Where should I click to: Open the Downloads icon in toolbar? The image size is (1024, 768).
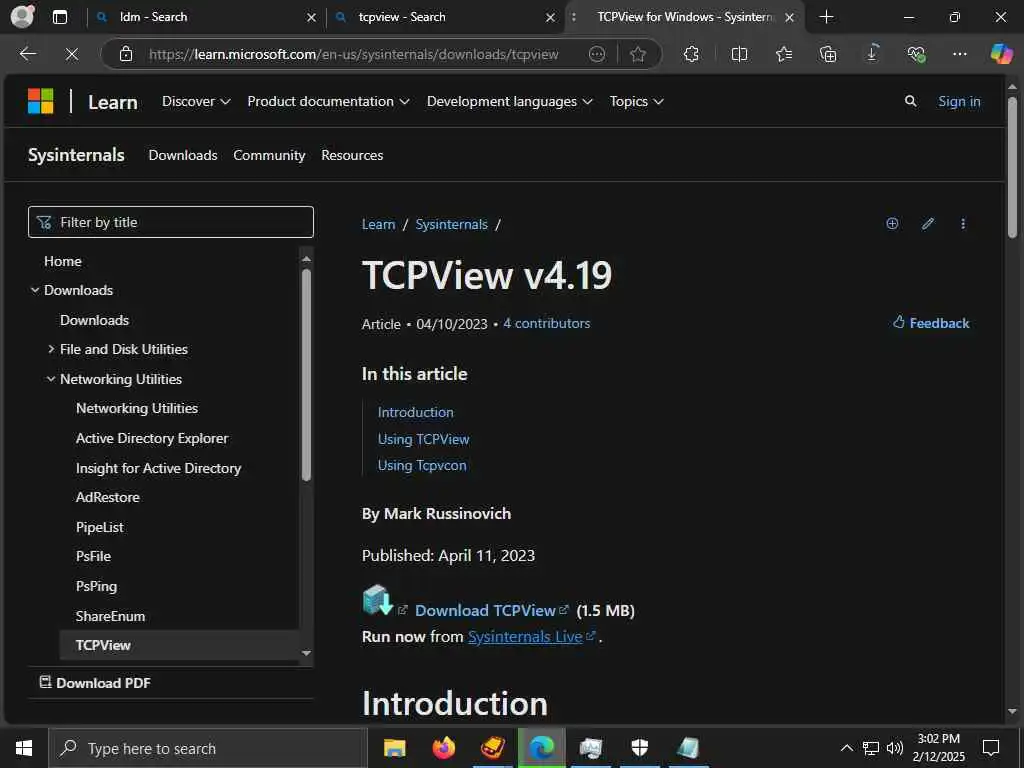point(872,53)
